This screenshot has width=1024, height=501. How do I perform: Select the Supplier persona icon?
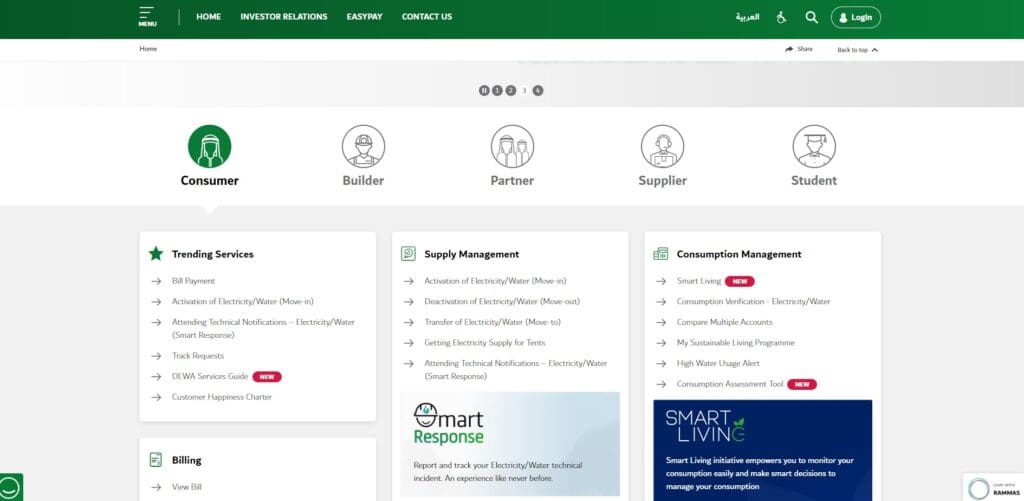662,146
